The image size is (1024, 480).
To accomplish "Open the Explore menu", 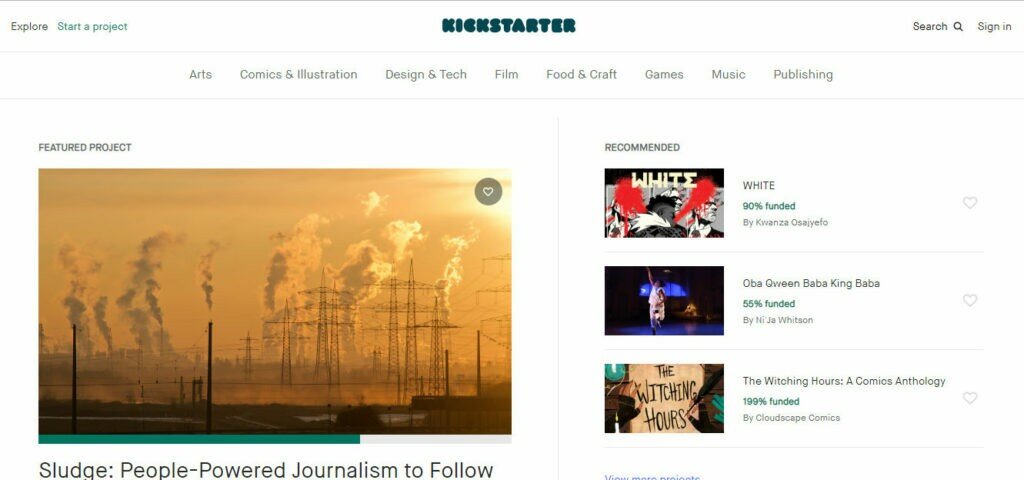I will click(x=29, y=27).
